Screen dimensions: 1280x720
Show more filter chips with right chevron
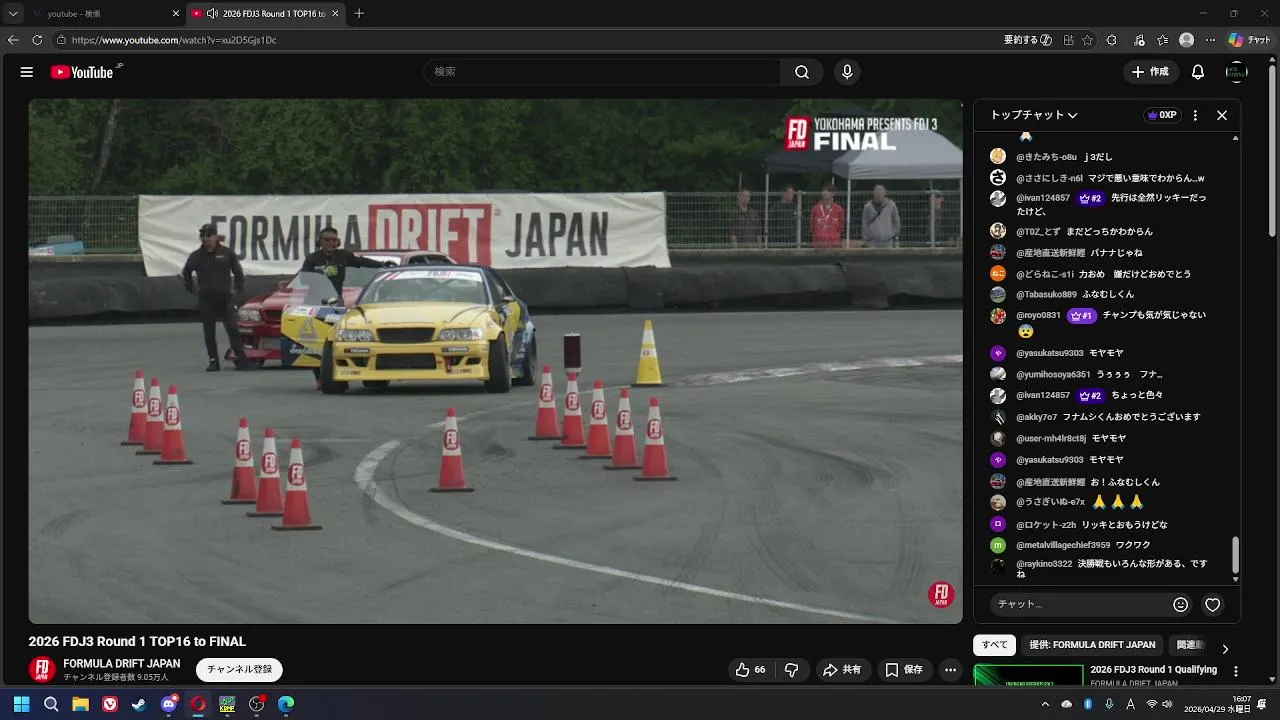(1225, 649)
